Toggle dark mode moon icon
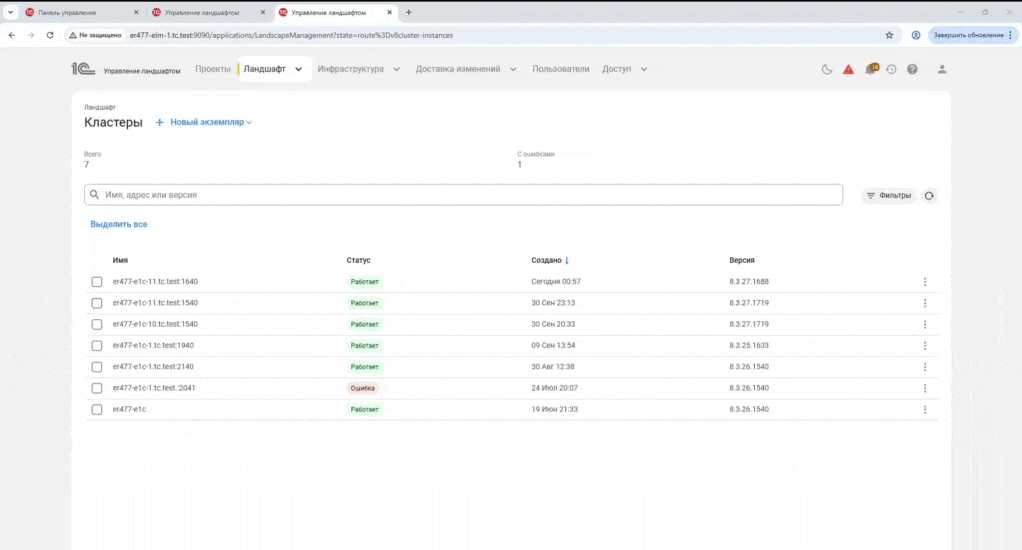 [826, 69]
